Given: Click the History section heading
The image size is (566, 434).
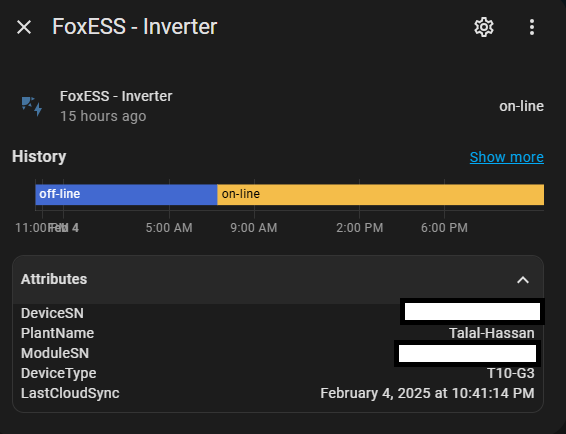Looking at the screenshot, I should click(x=39, y=157).
